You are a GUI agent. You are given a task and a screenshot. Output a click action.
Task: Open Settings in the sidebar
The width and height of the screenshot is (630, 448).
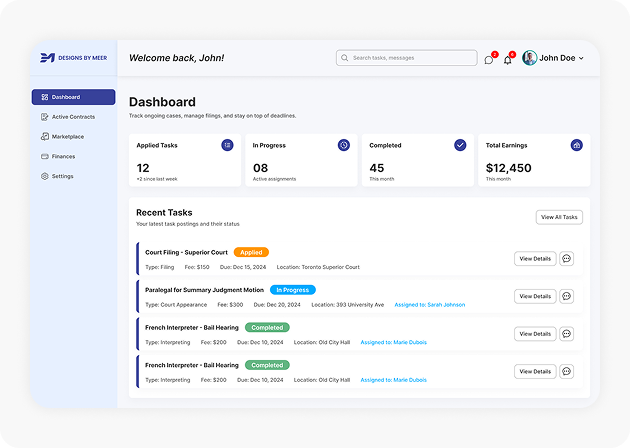click(74, 176)
